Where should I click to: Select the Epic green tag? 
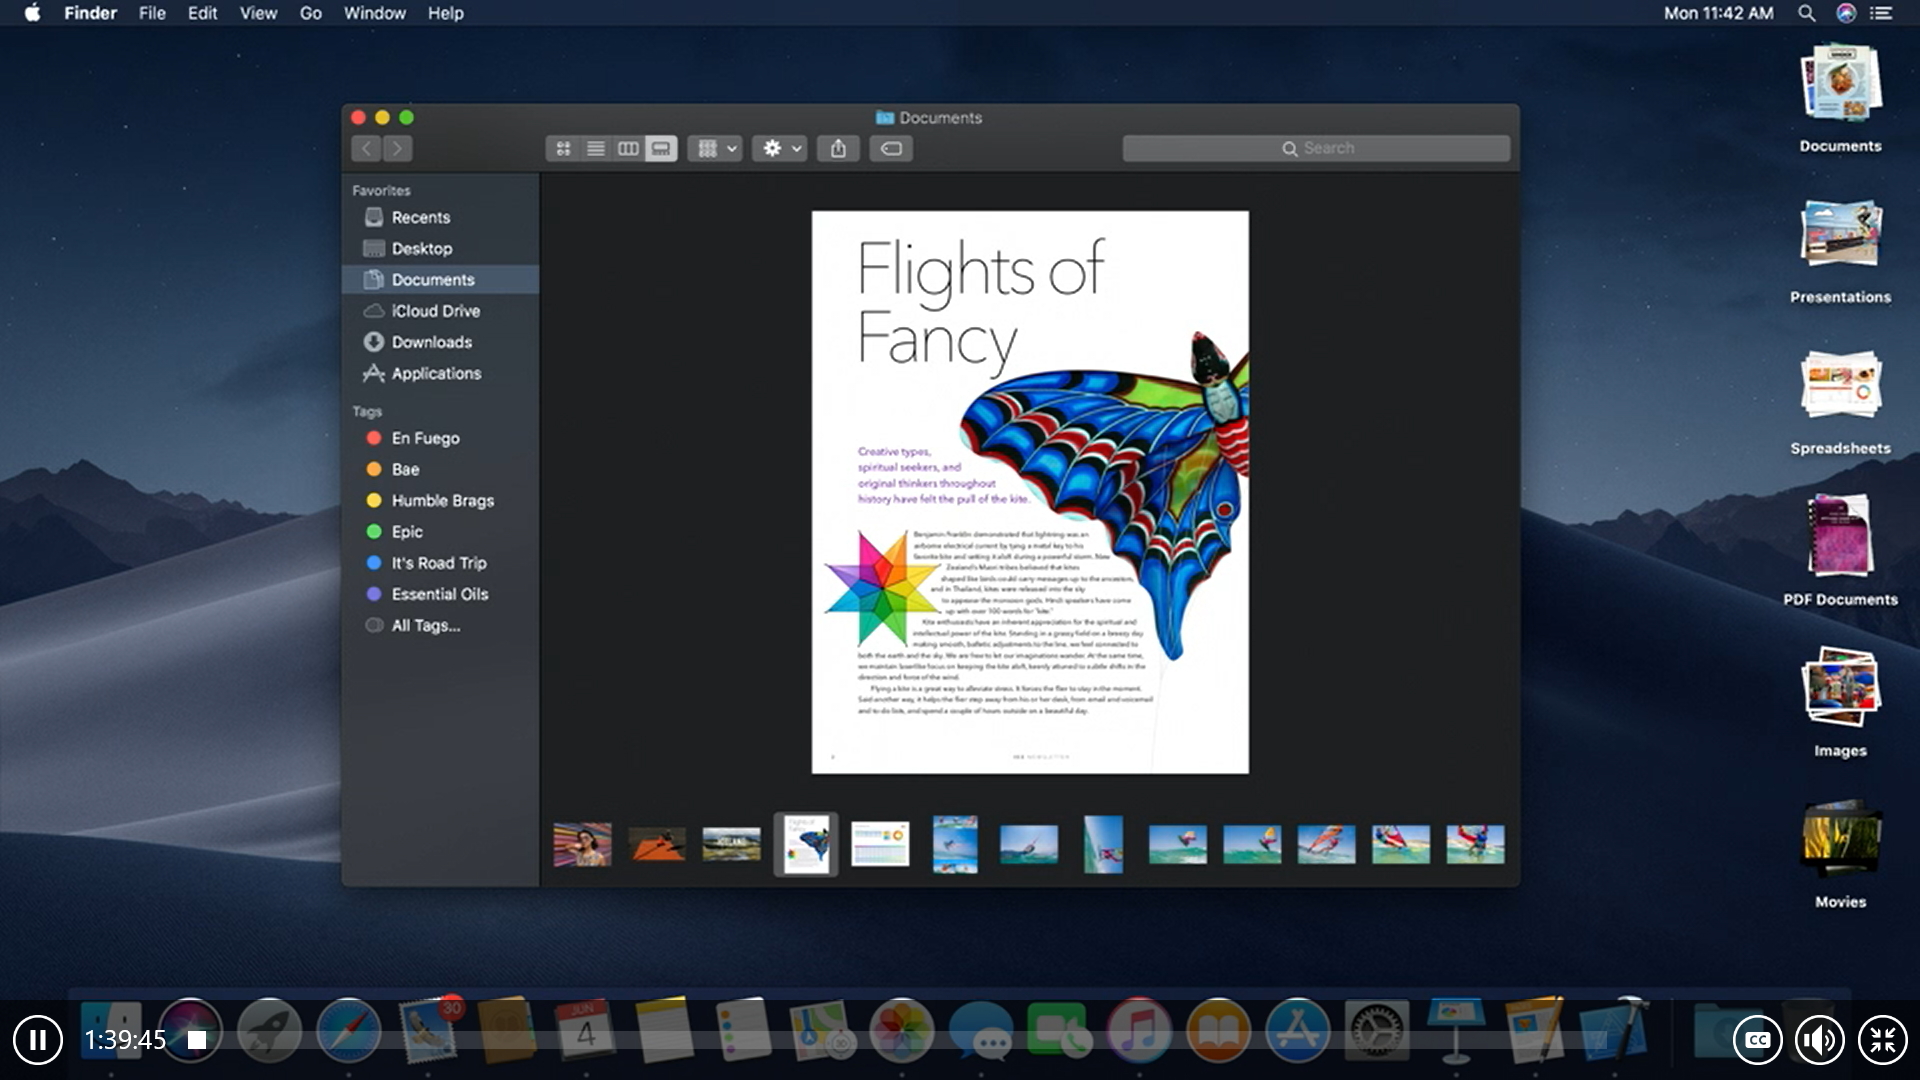(x=407, y=532)
